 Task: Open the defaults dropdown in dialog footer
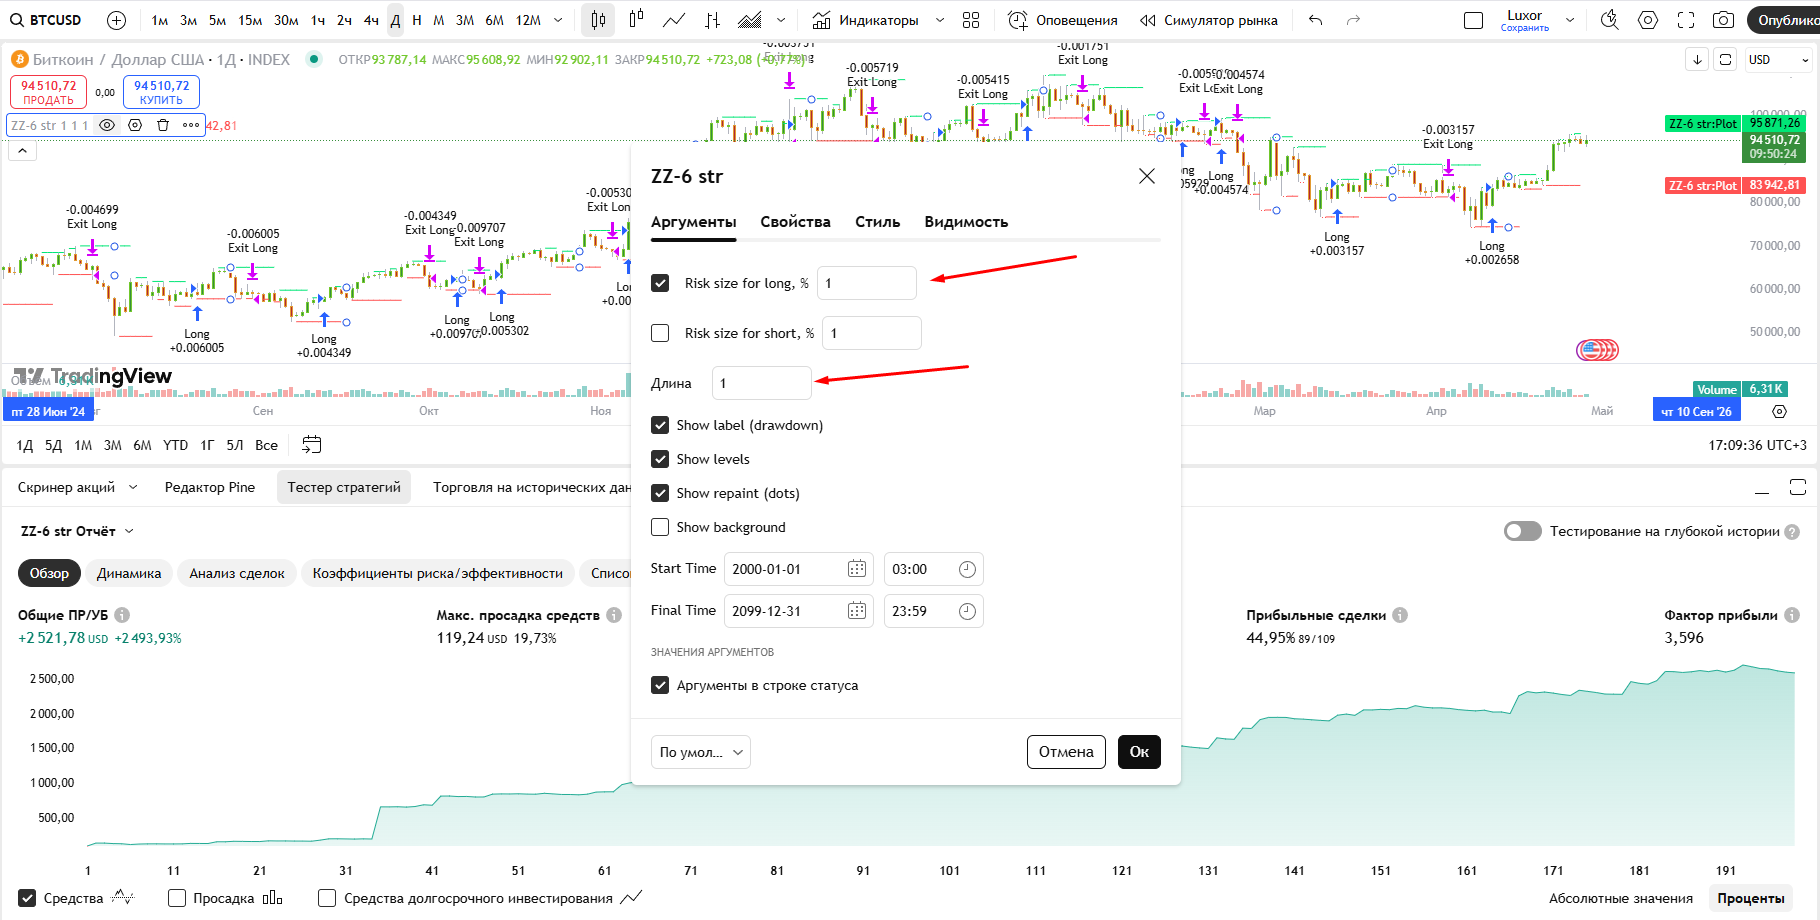tap(700, 752)
